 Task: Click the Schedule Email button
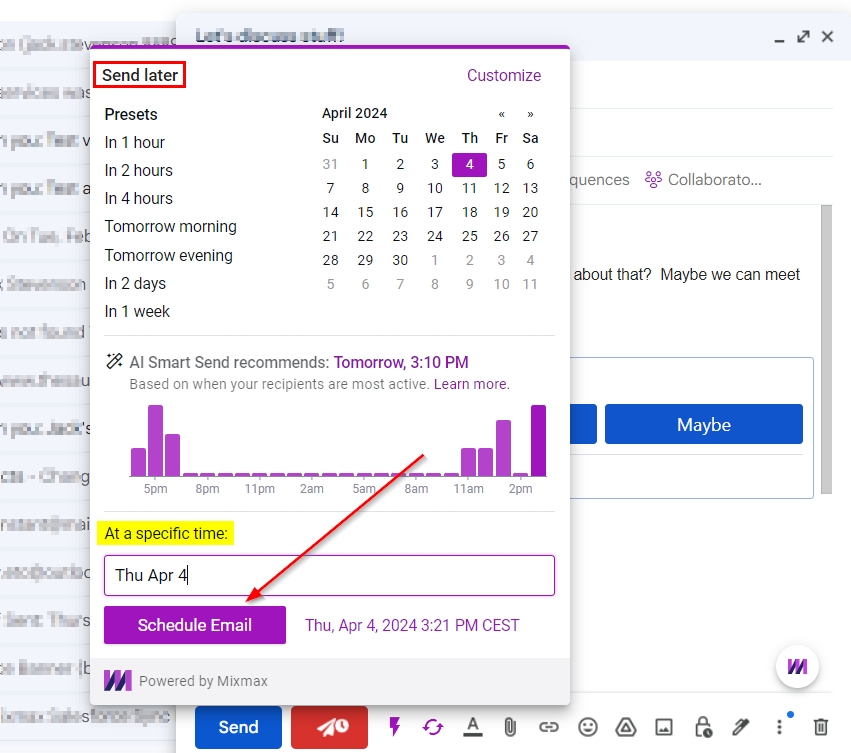tap(194, 624)
